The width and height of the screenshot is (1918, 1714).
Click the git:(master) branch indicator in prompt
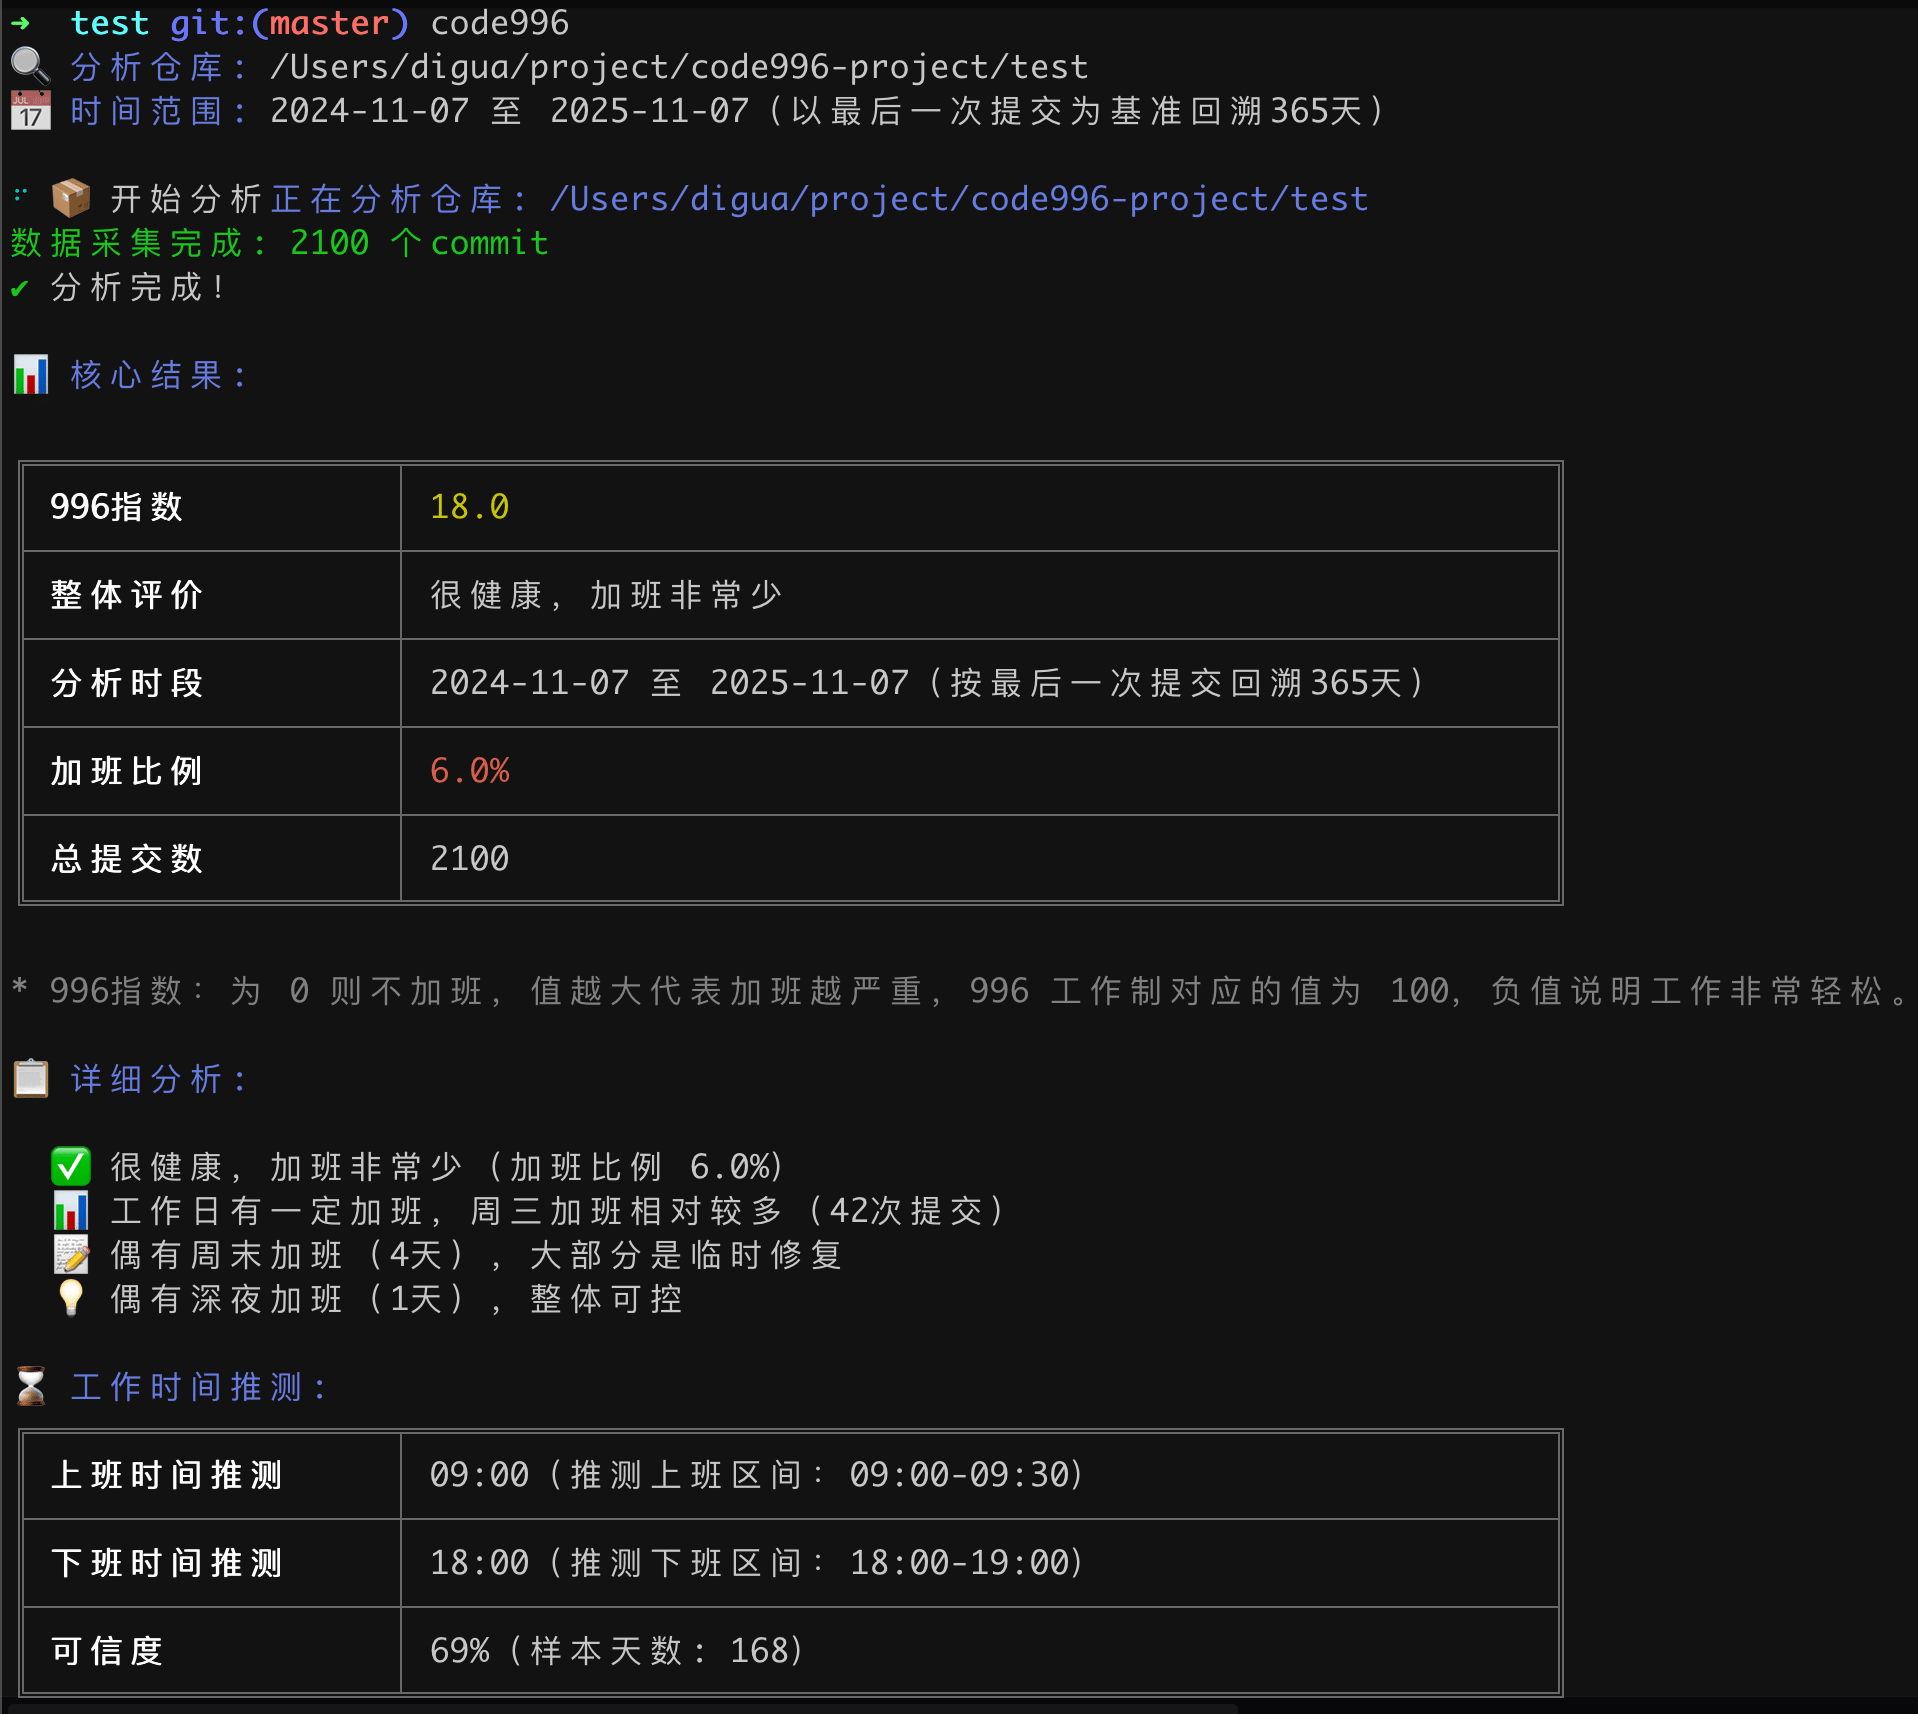pyautogui.click(x=289, y=22)
